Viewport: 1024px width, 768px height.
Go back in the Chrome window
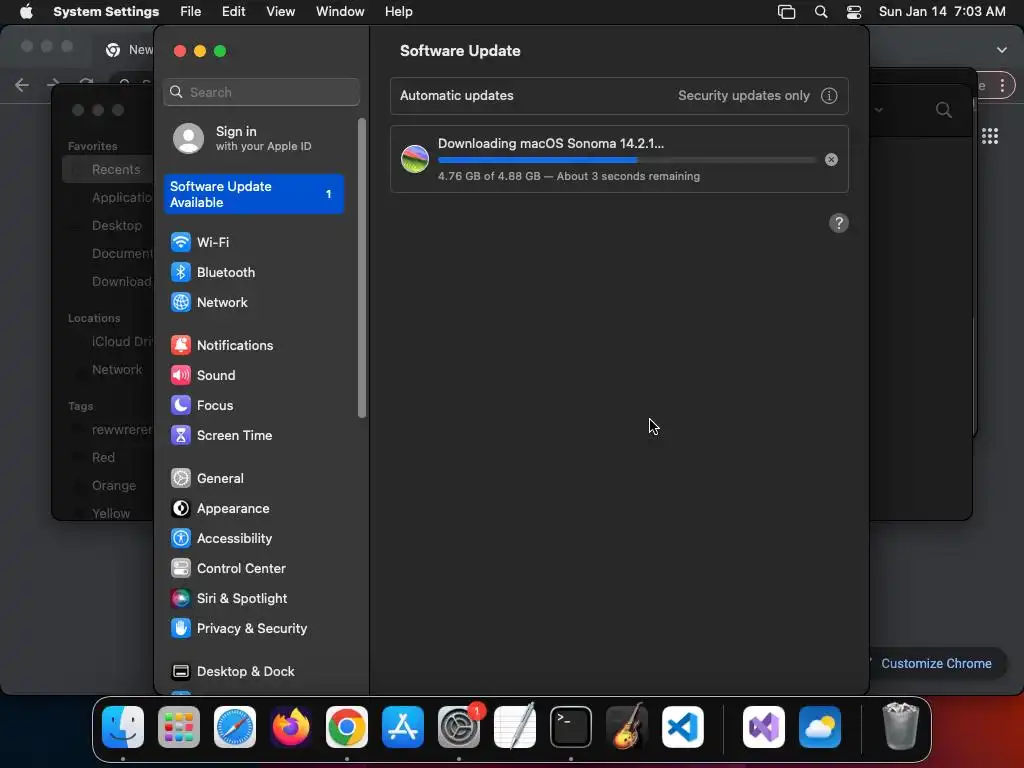click(22, 85)
